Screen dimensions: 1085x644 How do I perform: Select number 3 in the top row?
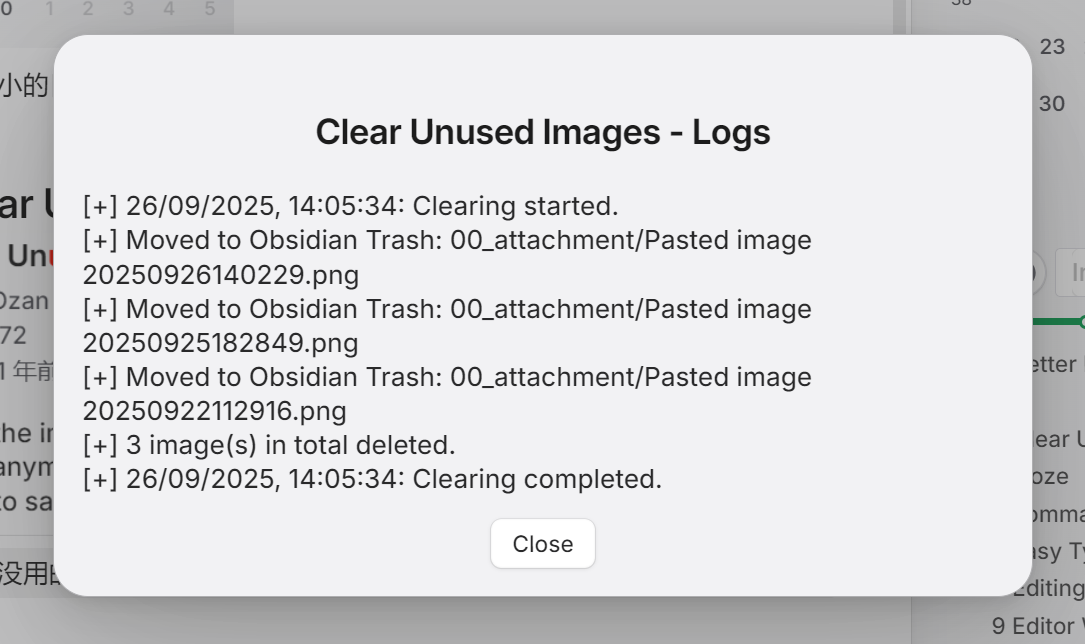128,10
